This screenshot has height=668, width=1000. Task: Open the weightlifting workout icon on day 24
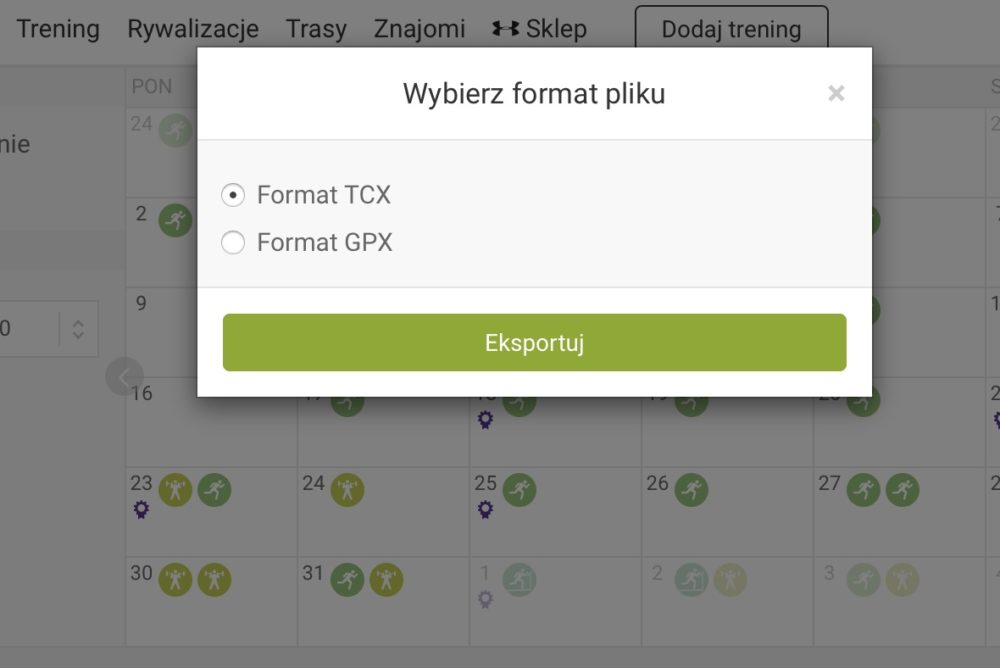(x=348, y=490)
